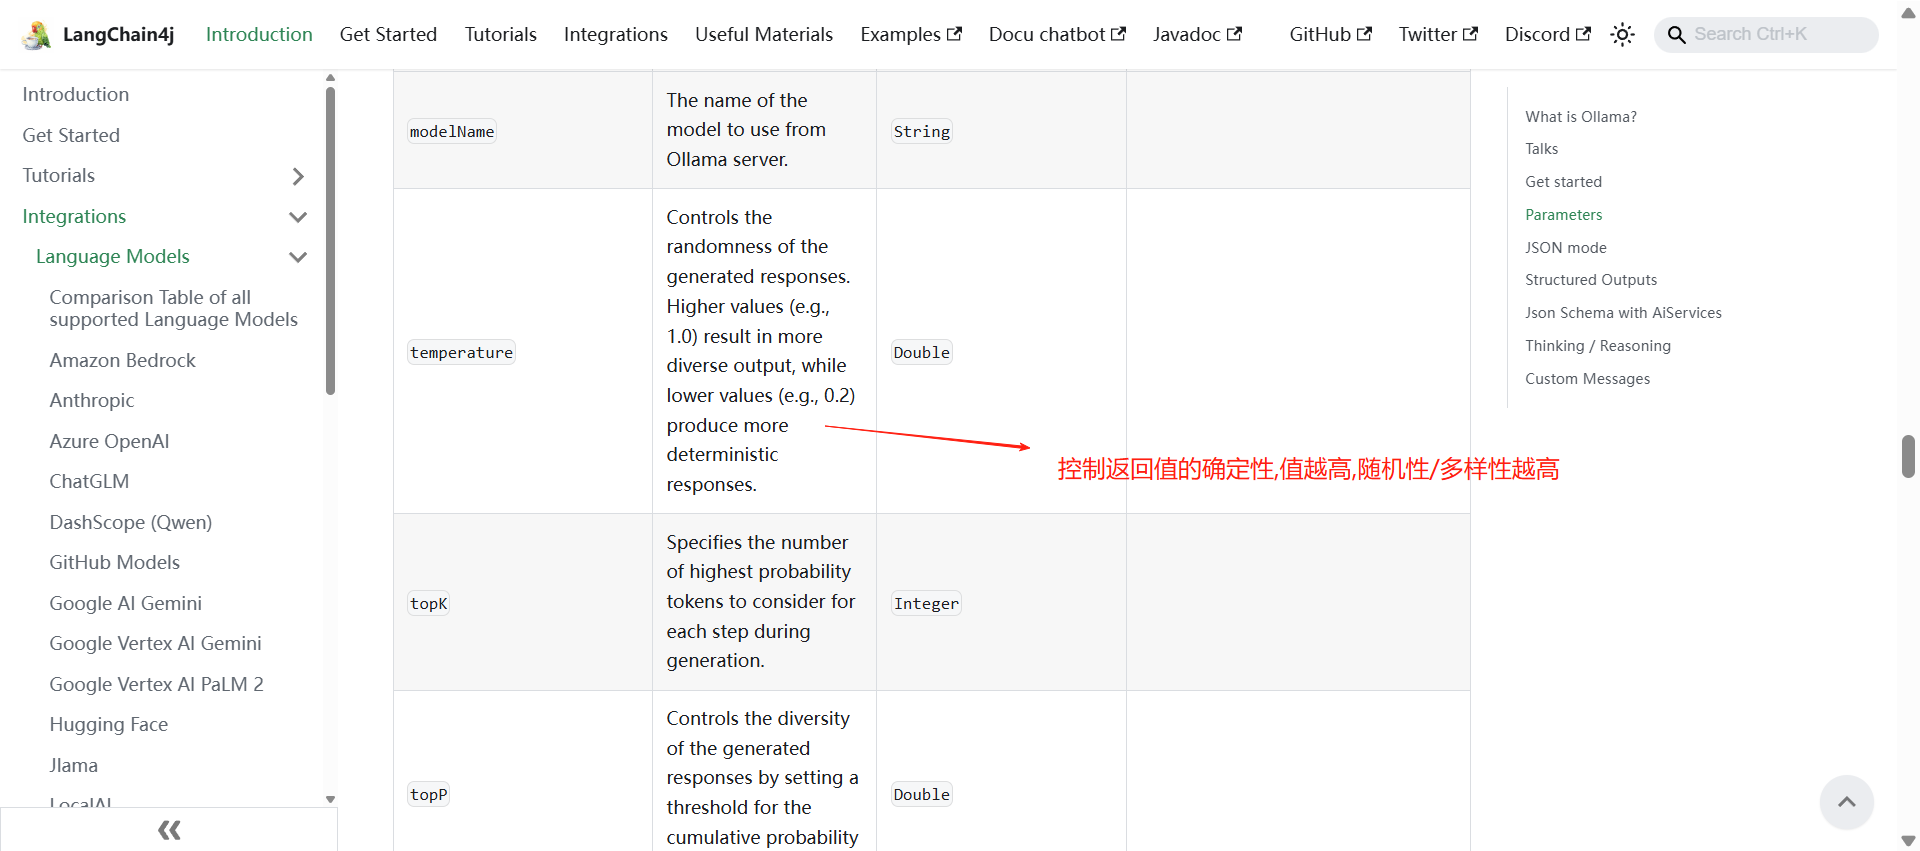Open Integrations in top navbar
1920x851 pixels.
tap(616, 35)
